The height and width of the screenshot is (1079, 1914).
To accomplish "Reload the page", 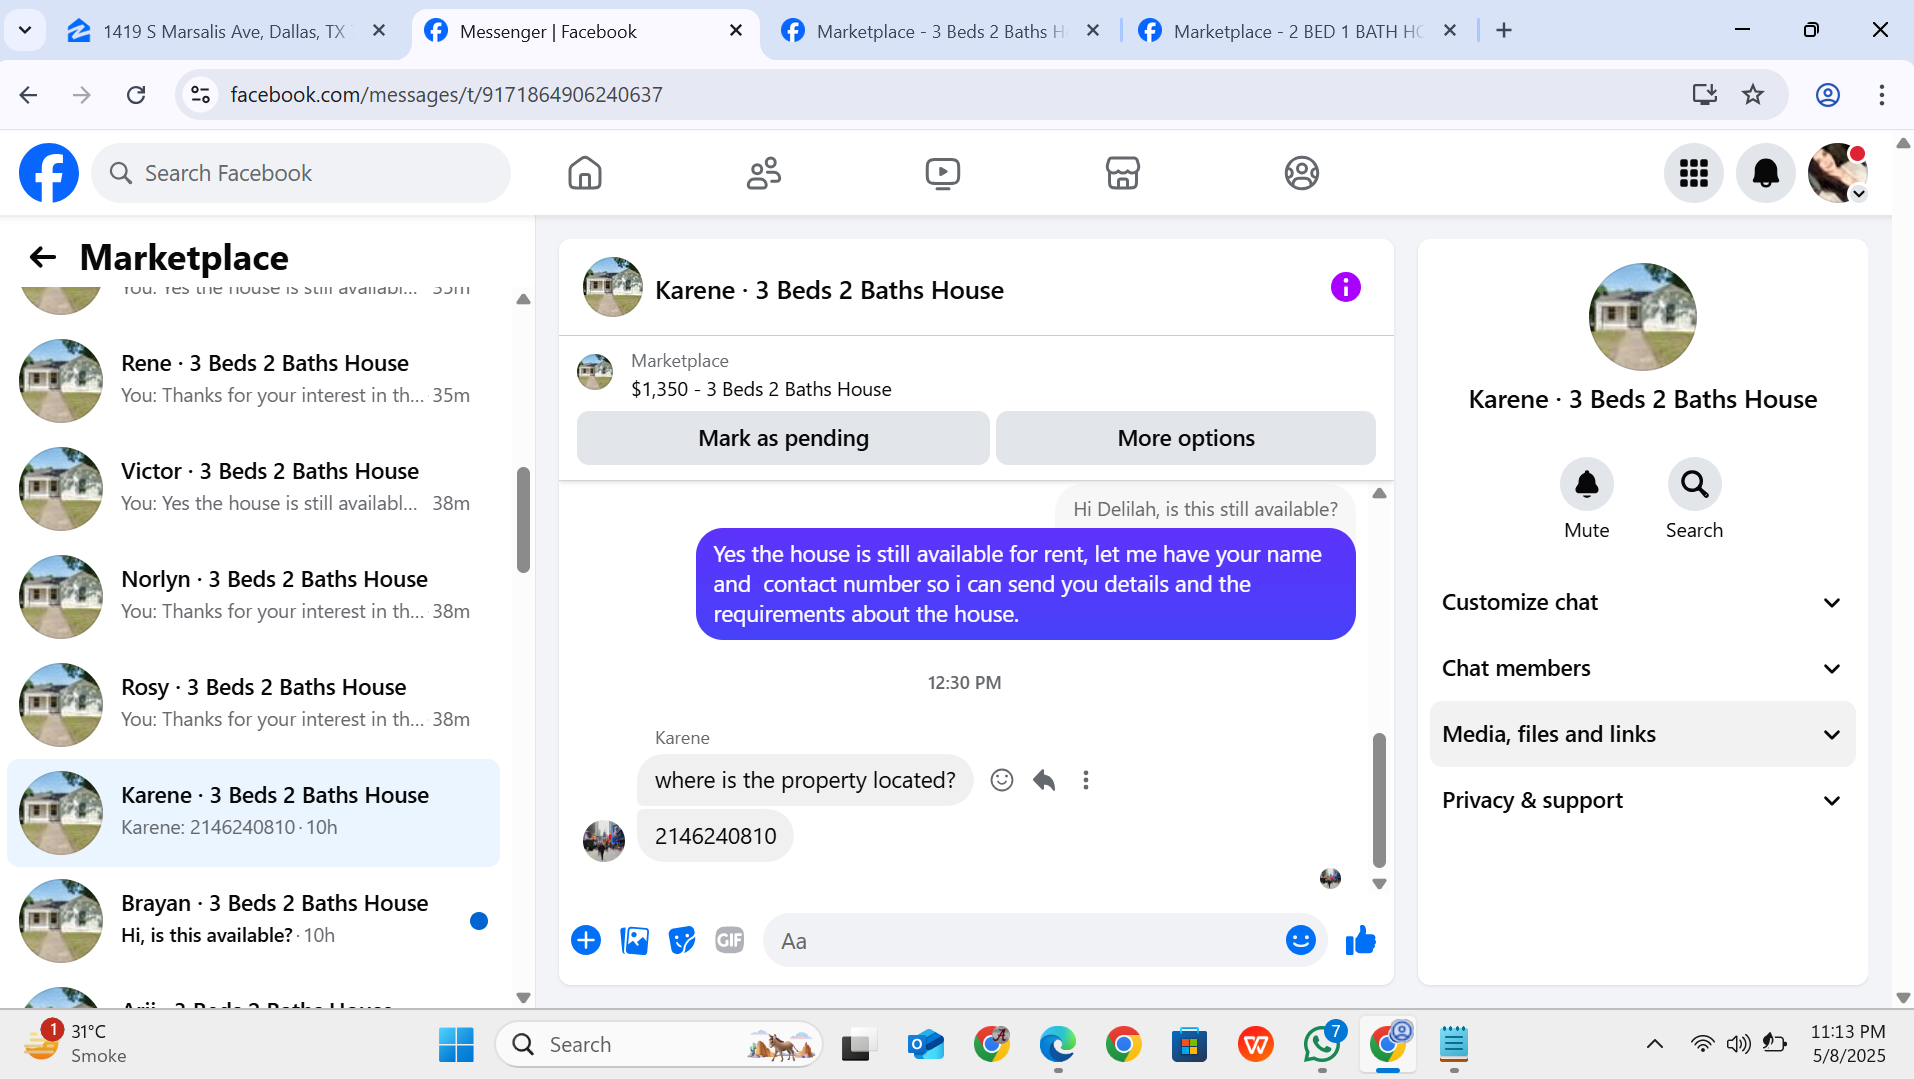I will pyautogui.click(x=136, y=95).
